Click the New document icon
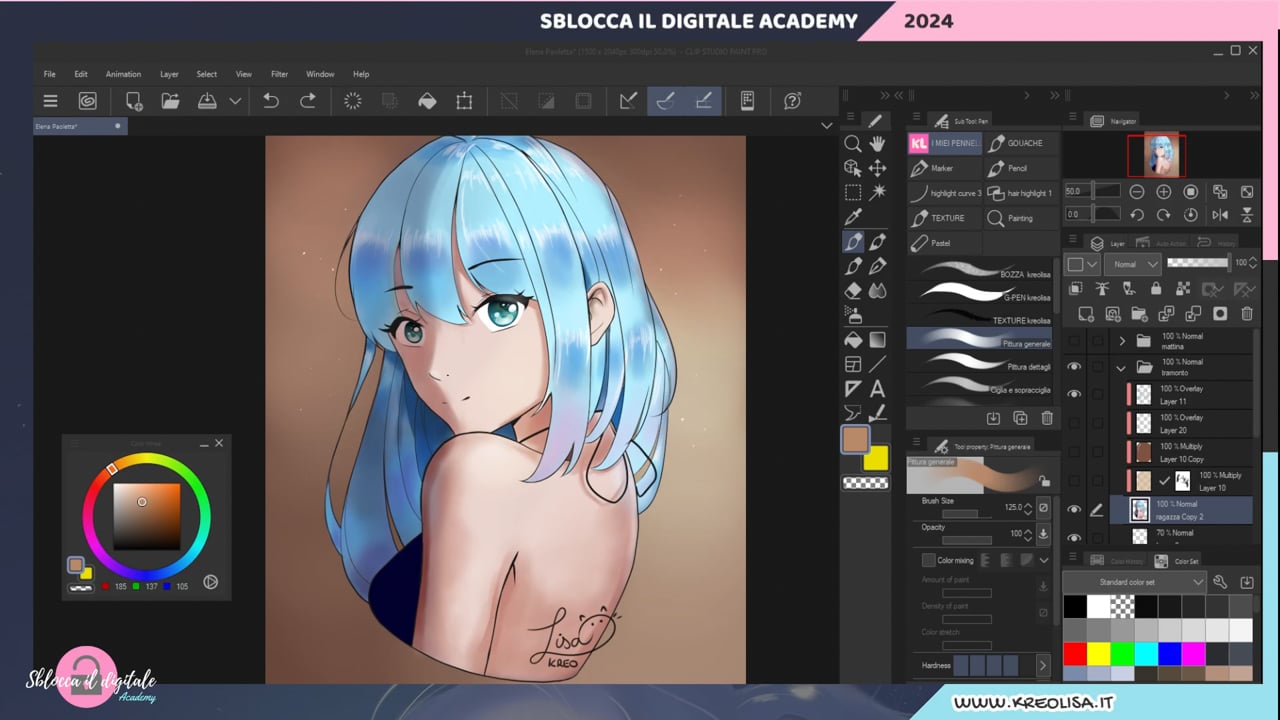The width and height of the screenshot is (1280, 720). (x=133, y=100)
